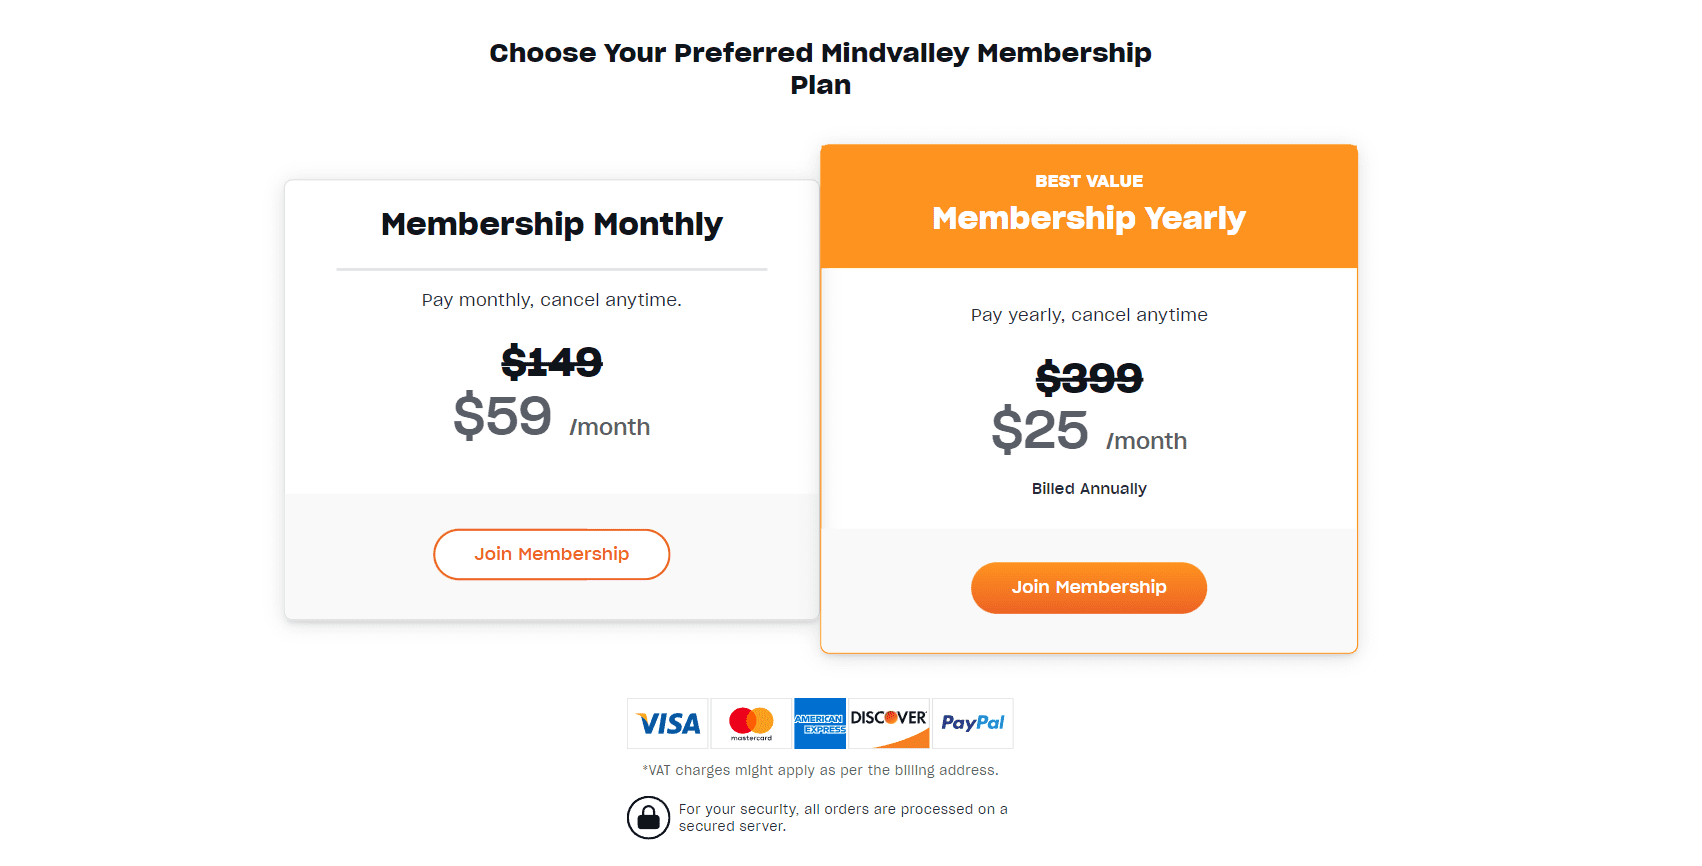Click the crossed-out $149 price
This screenshot has width=1702, height=866.
551,362
